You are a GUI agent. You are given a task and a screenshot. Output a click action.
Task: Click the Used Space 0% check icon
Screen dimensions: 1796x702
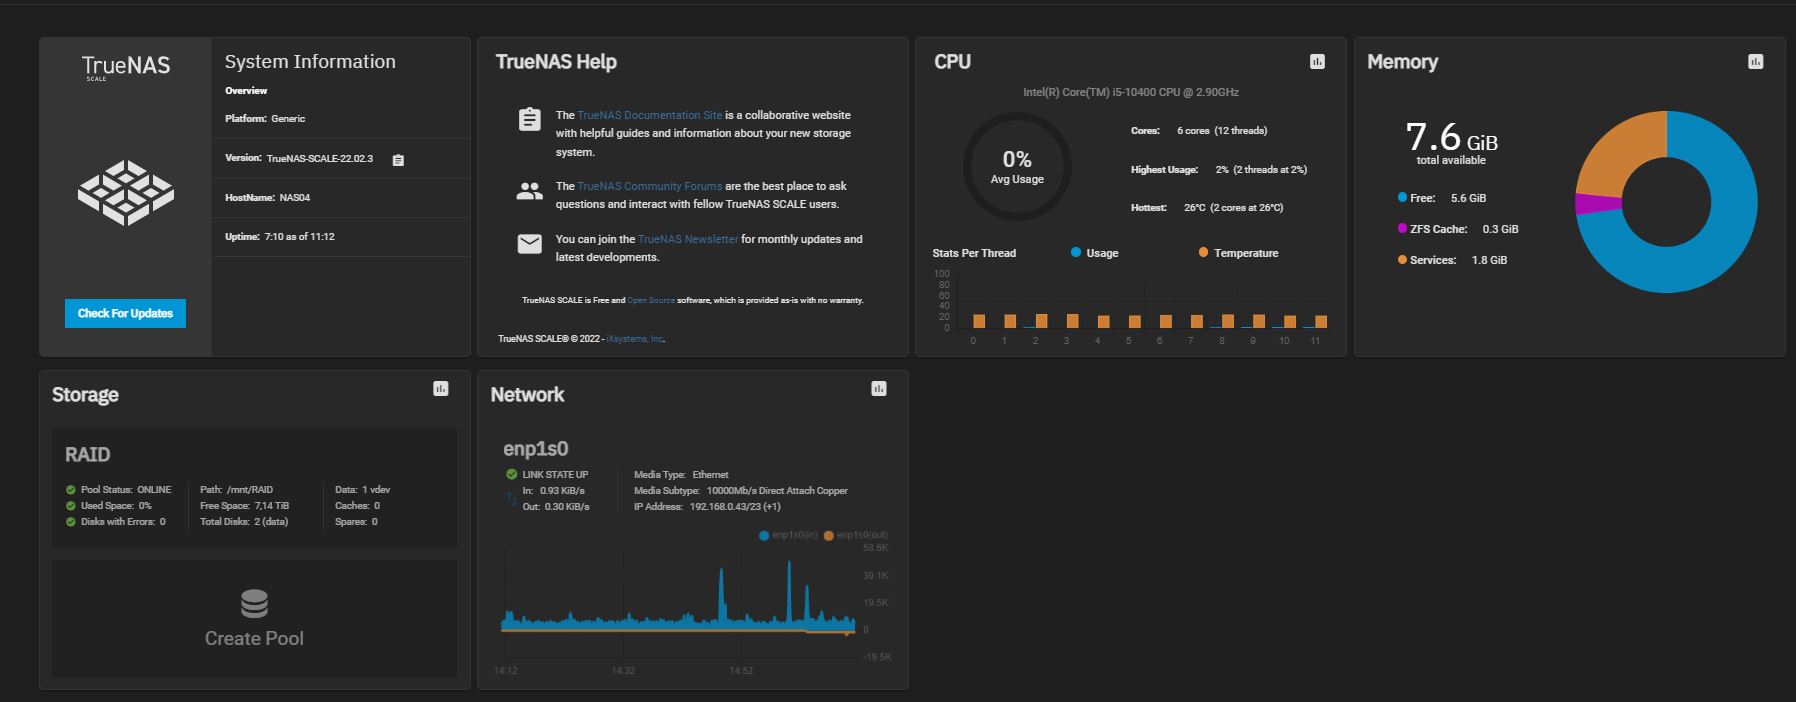click(71, 506)
